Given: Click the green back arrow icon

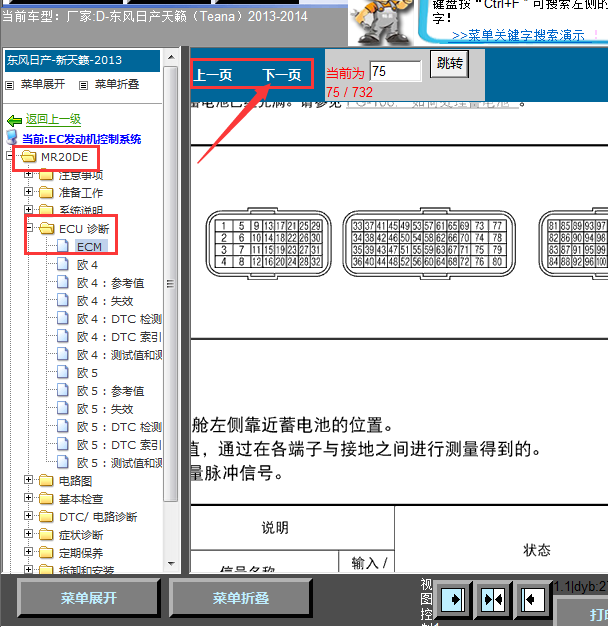Looking at the screenshot, I should [14, 120].
